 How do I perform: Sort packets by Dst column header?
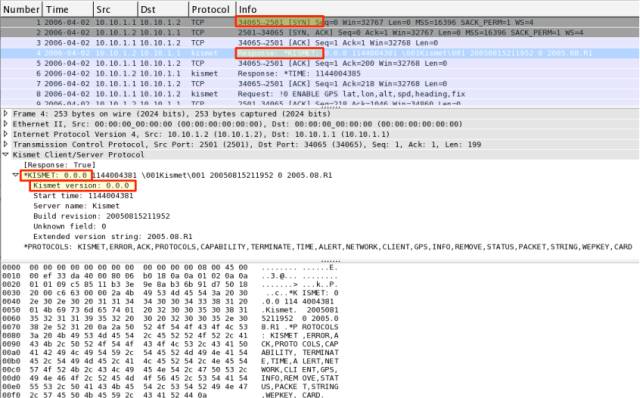(x=163, y=9)
